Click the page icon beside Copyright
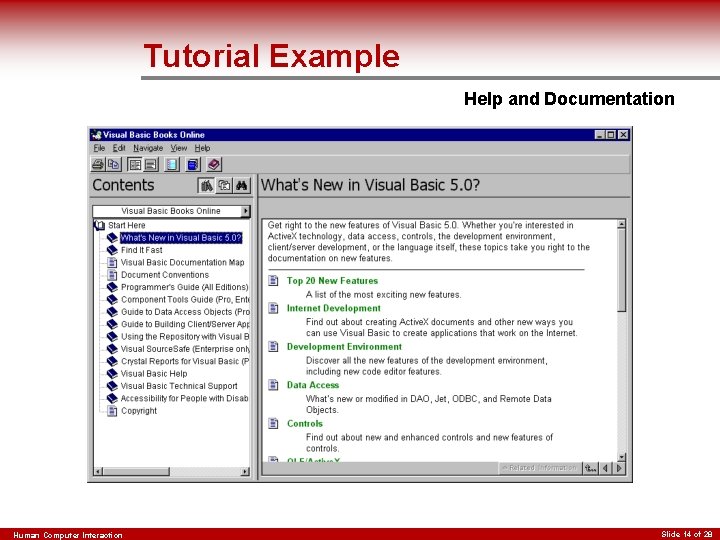The width and height of the screenshot is (720, 540). [x=112, y=411]
